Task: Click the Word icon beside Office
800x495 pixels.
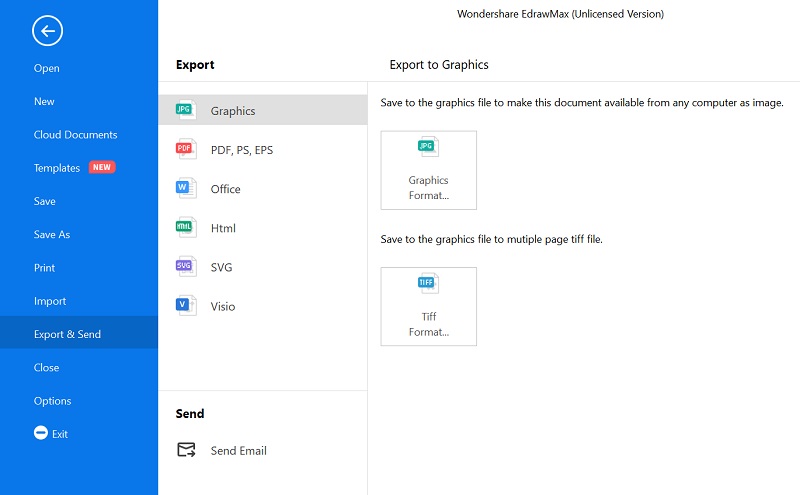Action: tap(186, 188)
